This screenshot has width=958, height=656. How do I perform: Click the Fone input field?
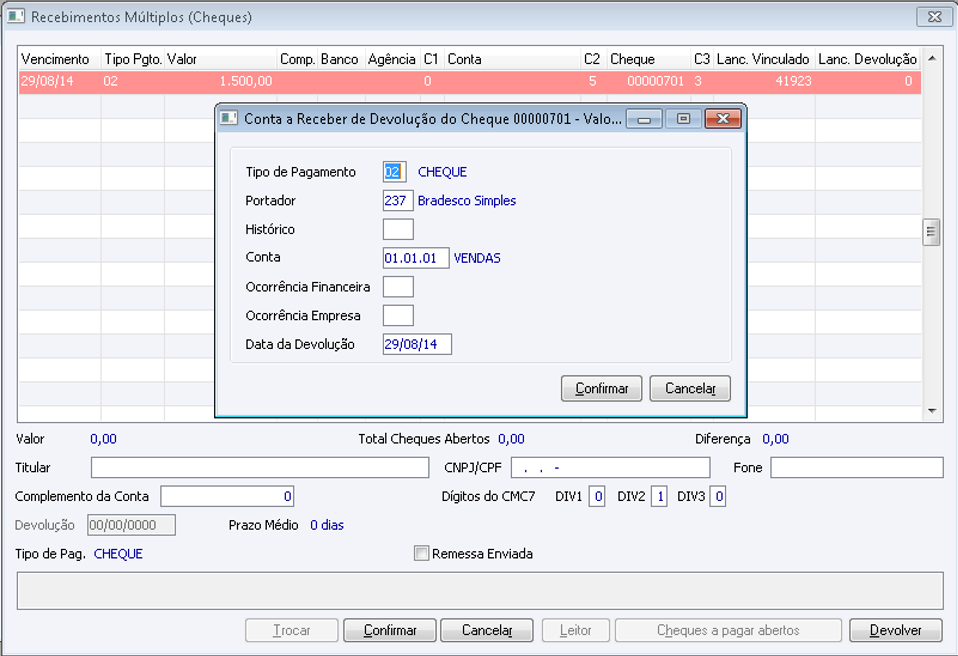click(857, 467)
